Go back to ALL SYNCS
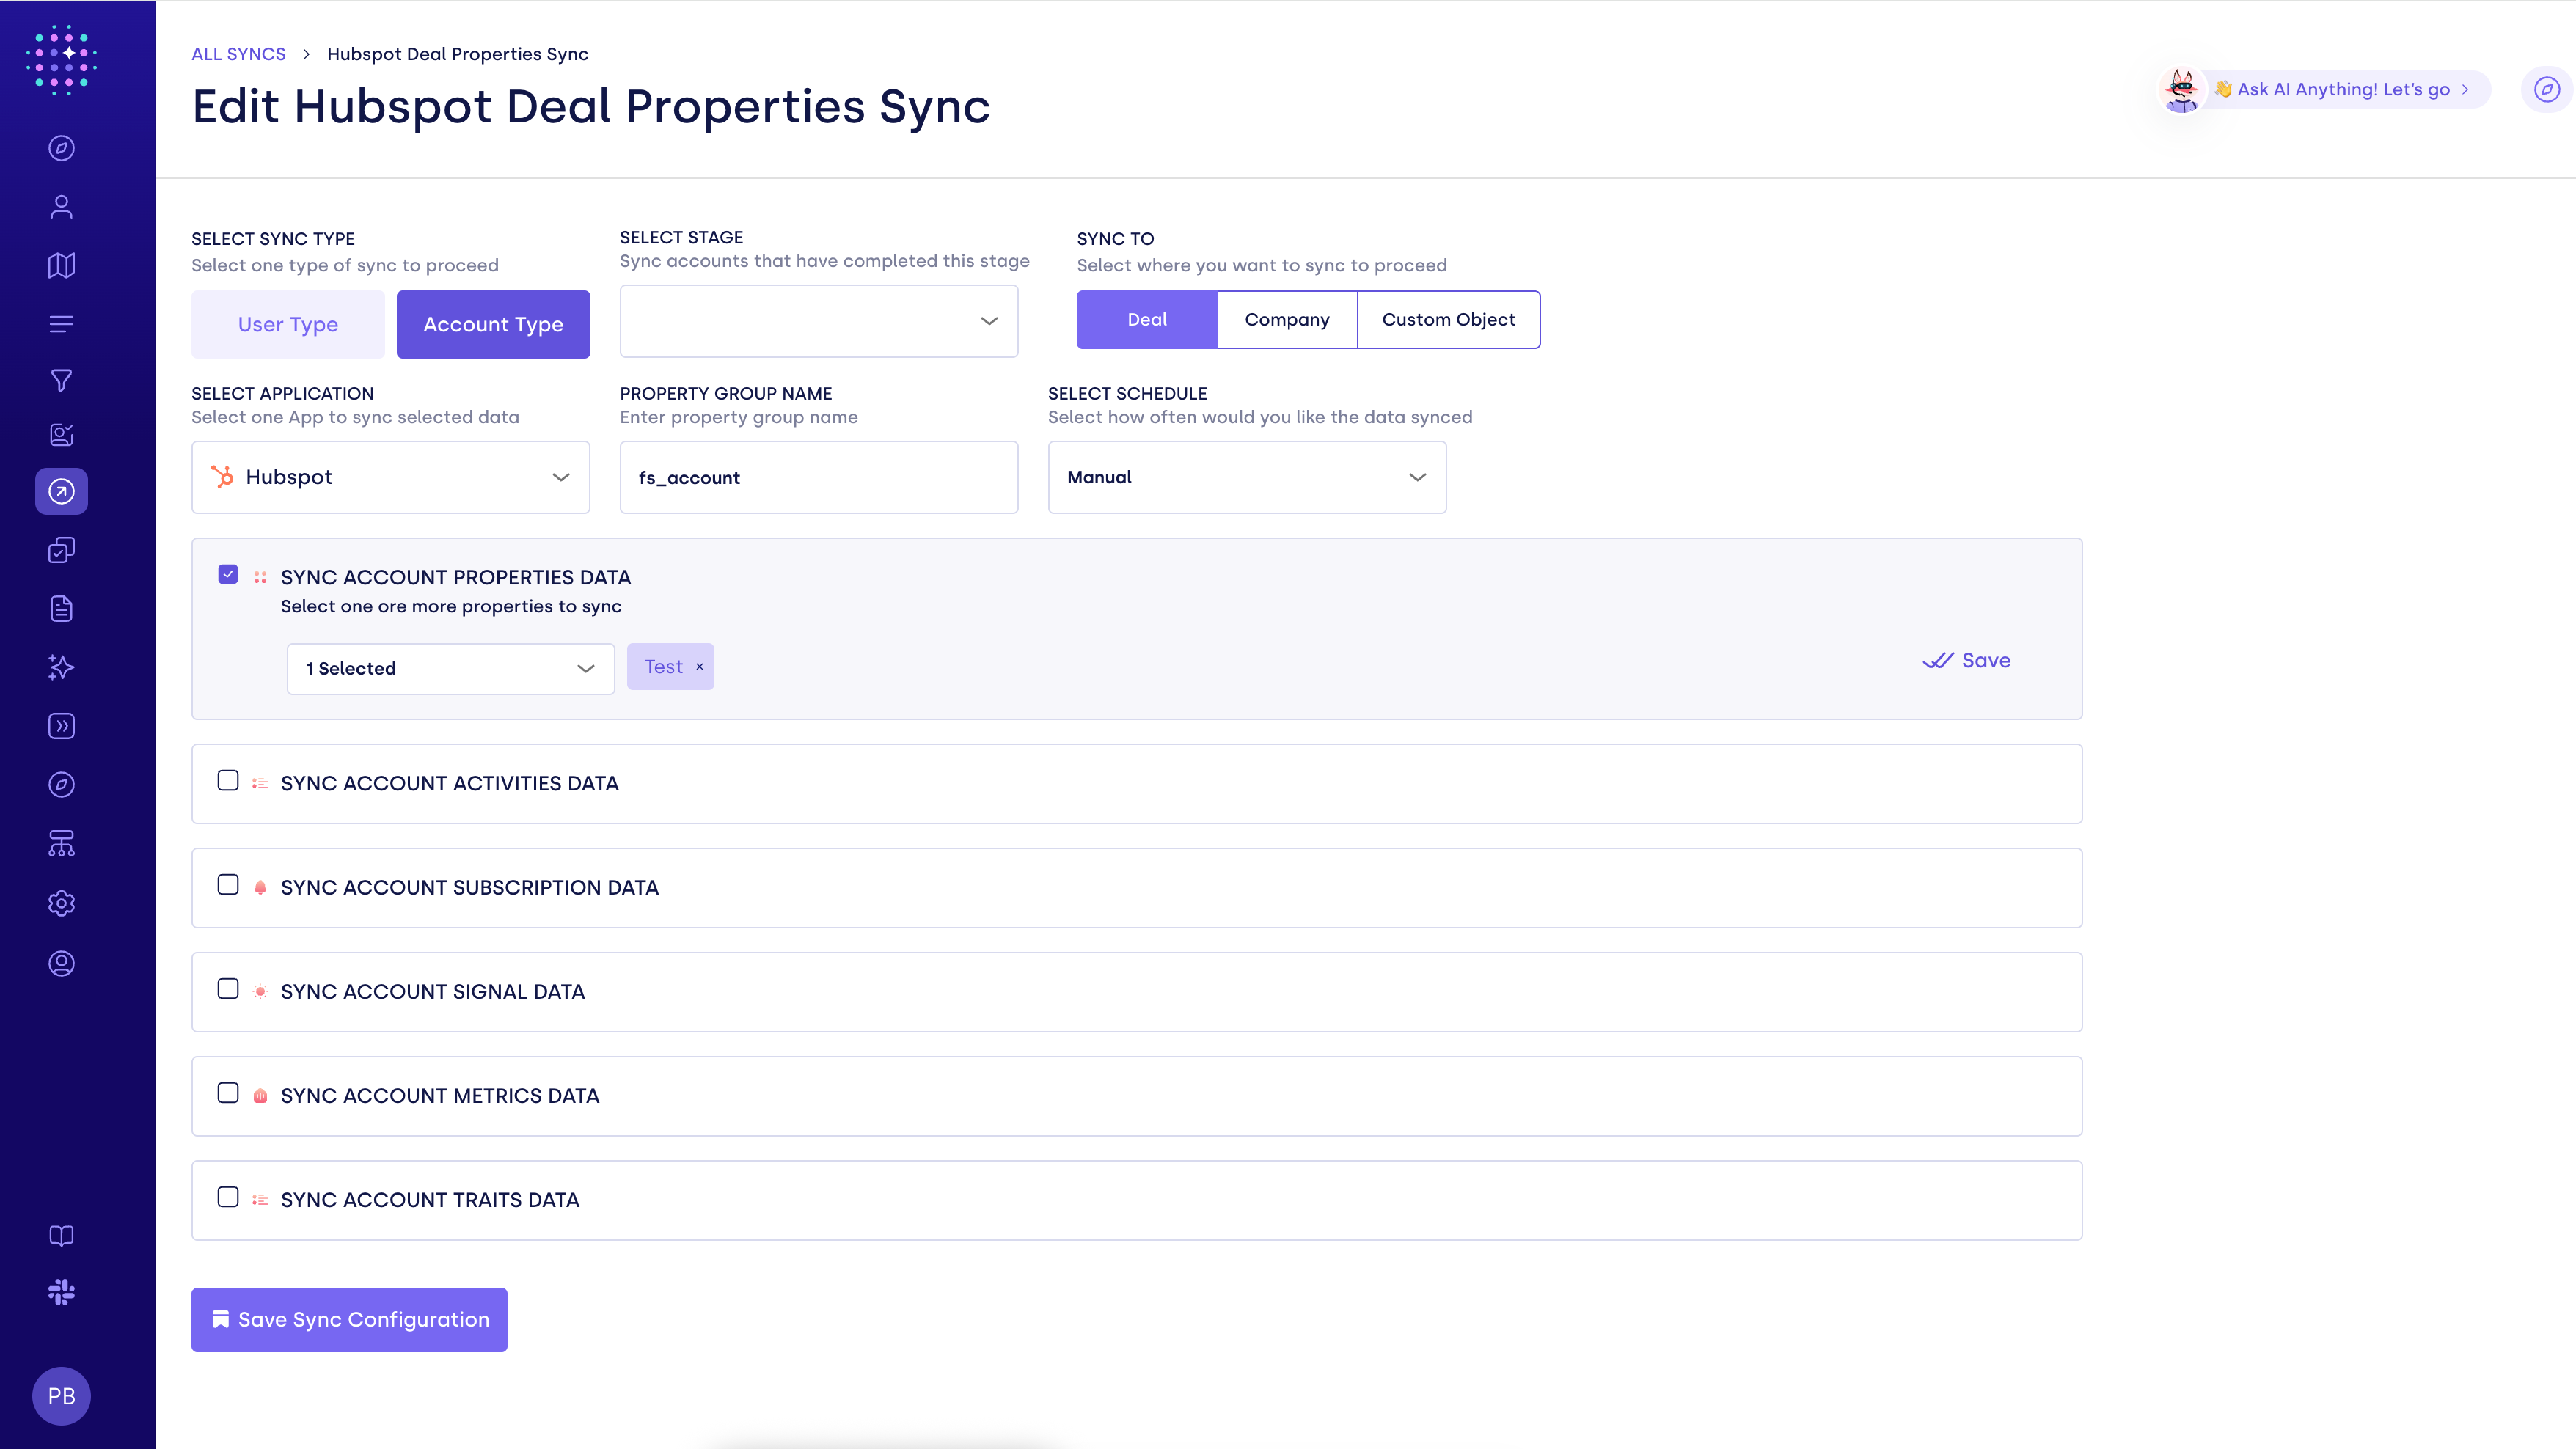Image resolution: width=2576 pixels, height=1449 pixels. point(238,54)
